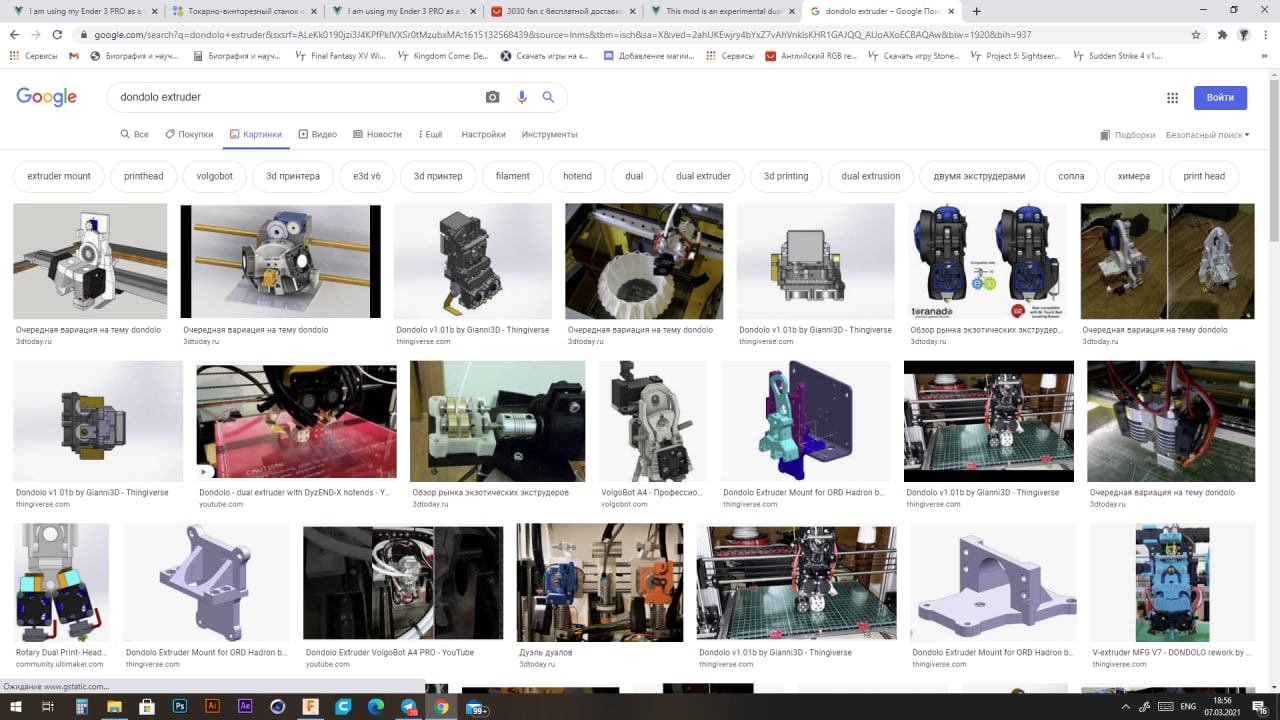Screen dimensions: 1280x720
Task: Open the Google apps grid icon
Action: pyautogui.click(x=1172, y=97)
